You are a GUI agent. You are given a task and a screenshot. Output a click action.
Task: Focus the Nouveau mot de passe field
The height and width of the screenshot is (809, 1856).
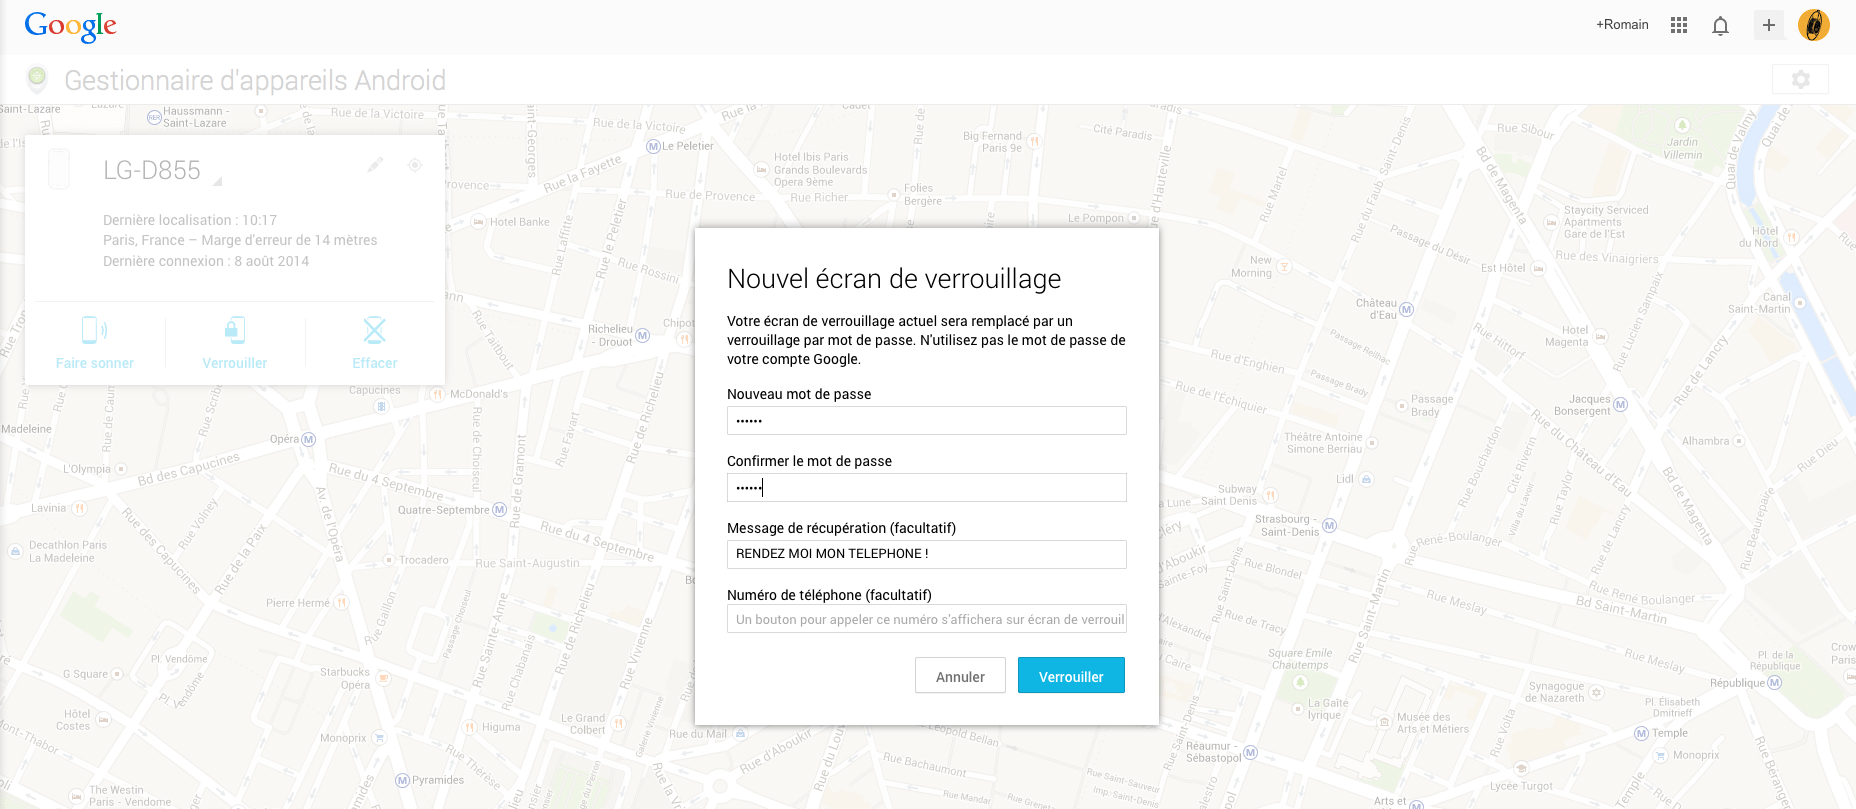coord(927,421)
